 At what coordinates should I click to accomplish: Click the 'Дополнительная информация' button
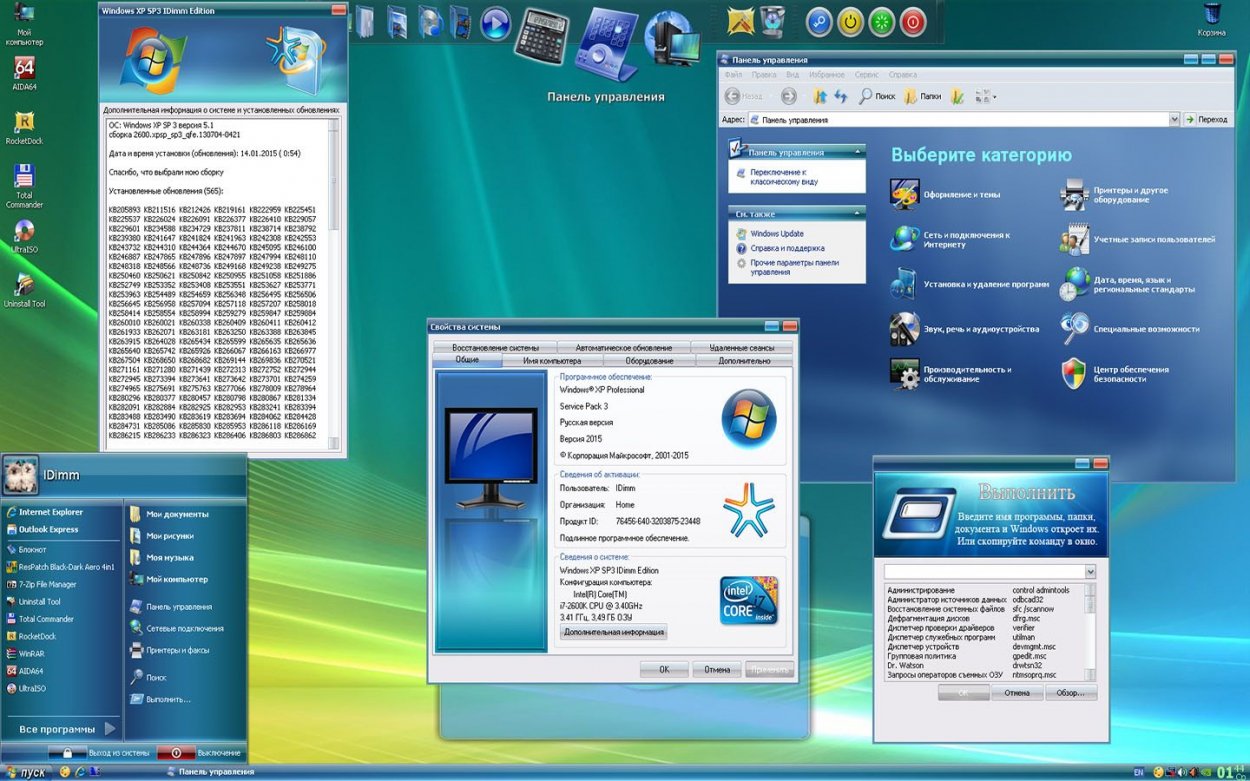click(613, 632)
